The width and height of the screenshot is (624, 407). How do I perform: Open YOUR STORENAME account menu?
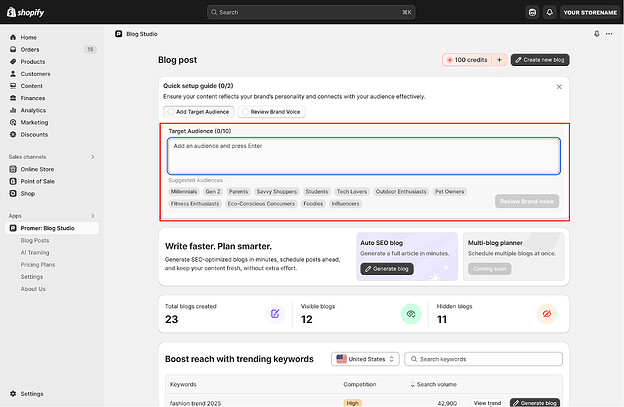point(590,12)
